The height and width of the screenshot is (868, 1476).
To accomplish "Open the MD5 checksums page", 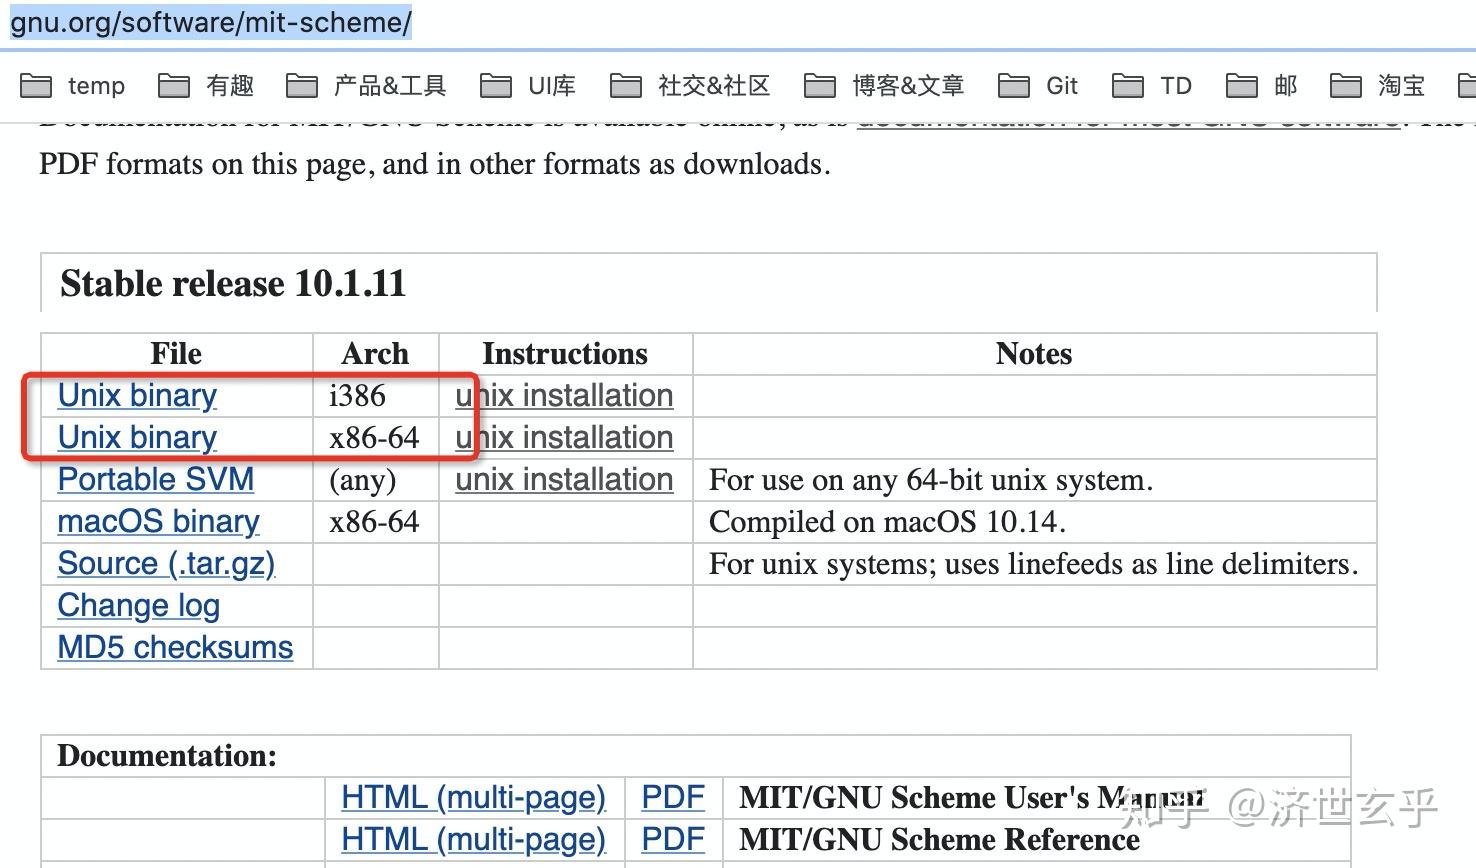I will tap(175, 647).
